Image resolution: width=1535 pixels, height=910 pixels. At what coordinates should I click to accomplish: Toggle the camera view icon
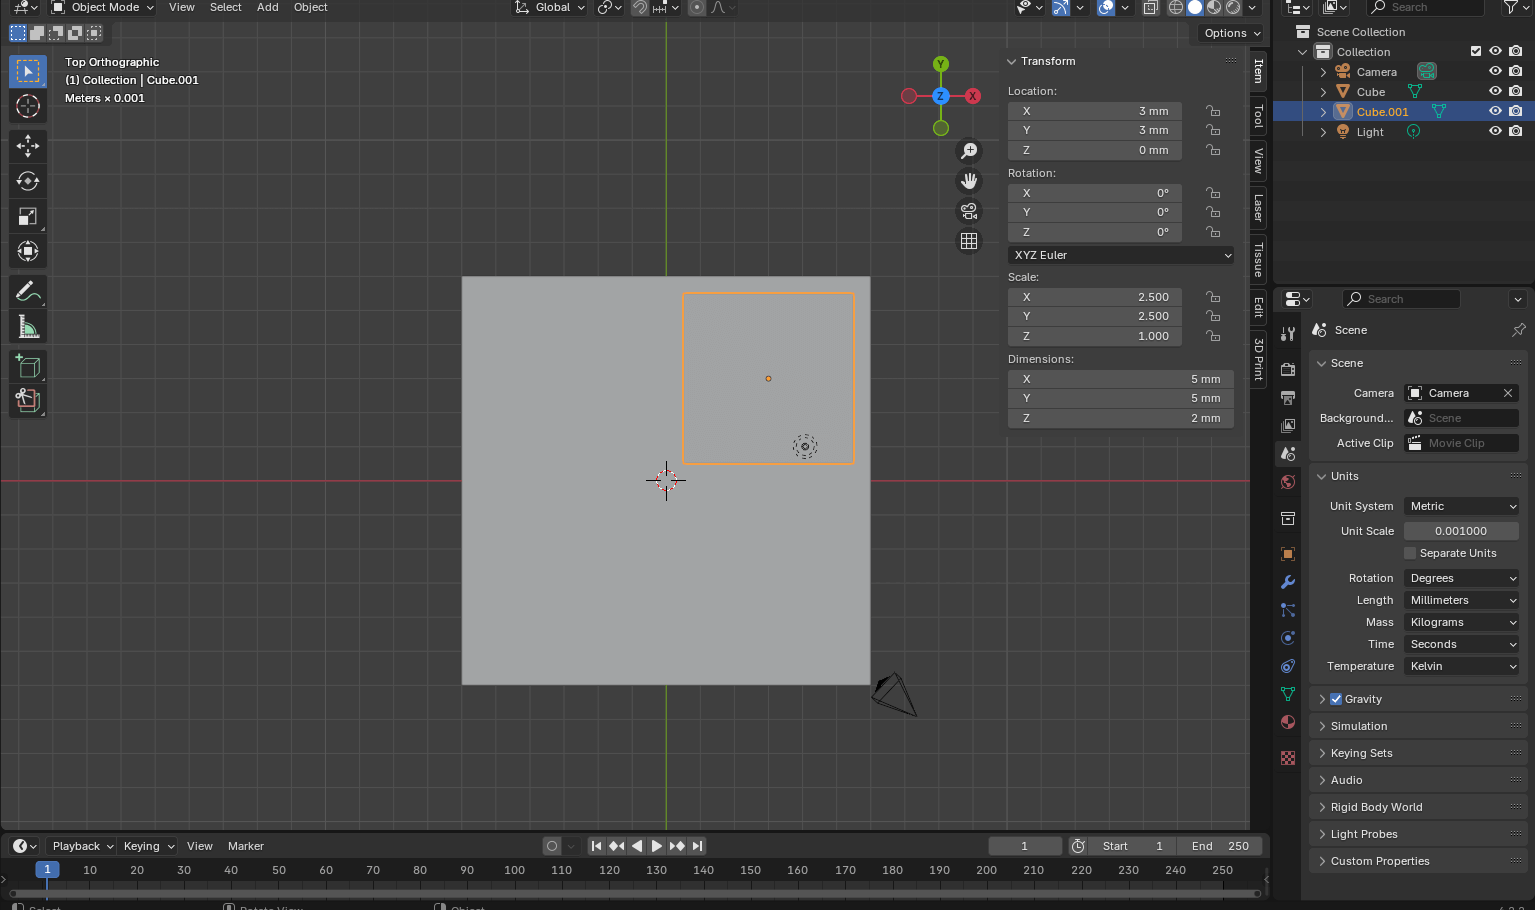coord(969,211)
